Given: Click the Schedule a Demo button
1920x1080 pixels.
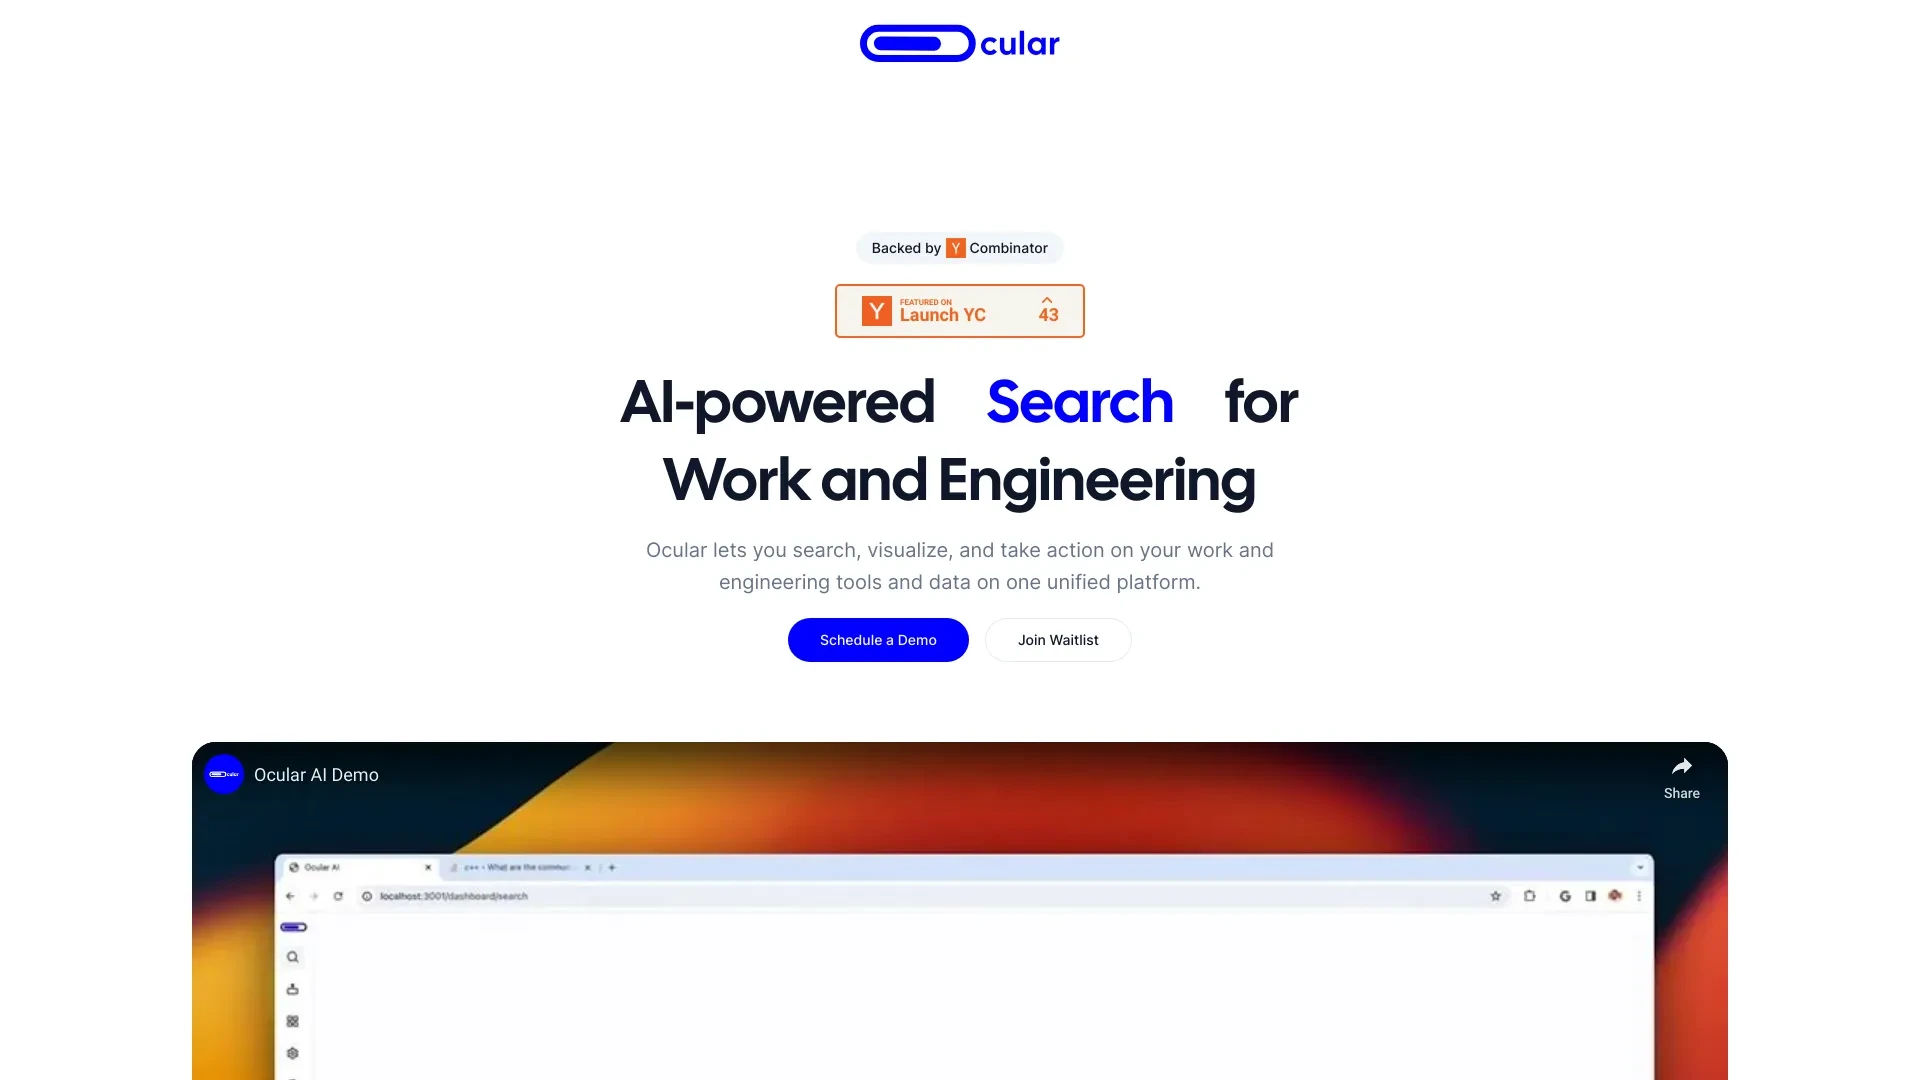Looking at the screenshot, I should tap(878, 640).
